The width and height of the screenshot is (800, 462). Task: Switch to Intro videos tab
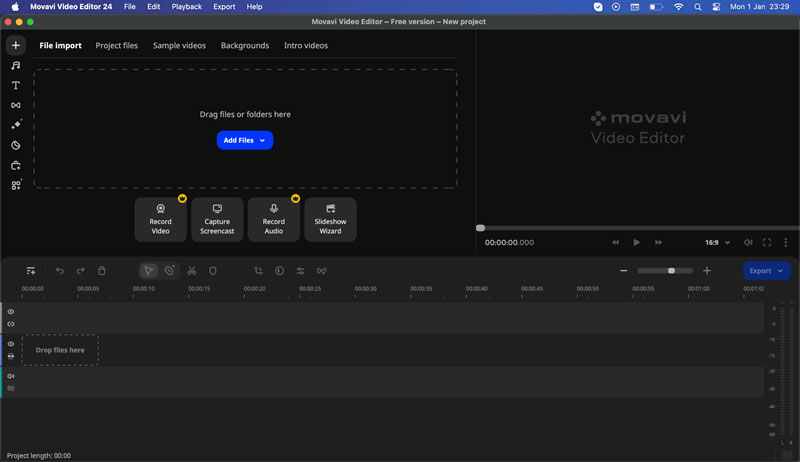click(306, 45)
